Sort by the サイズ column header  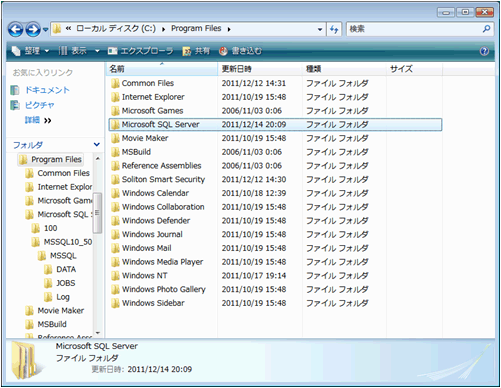[414, 69]
